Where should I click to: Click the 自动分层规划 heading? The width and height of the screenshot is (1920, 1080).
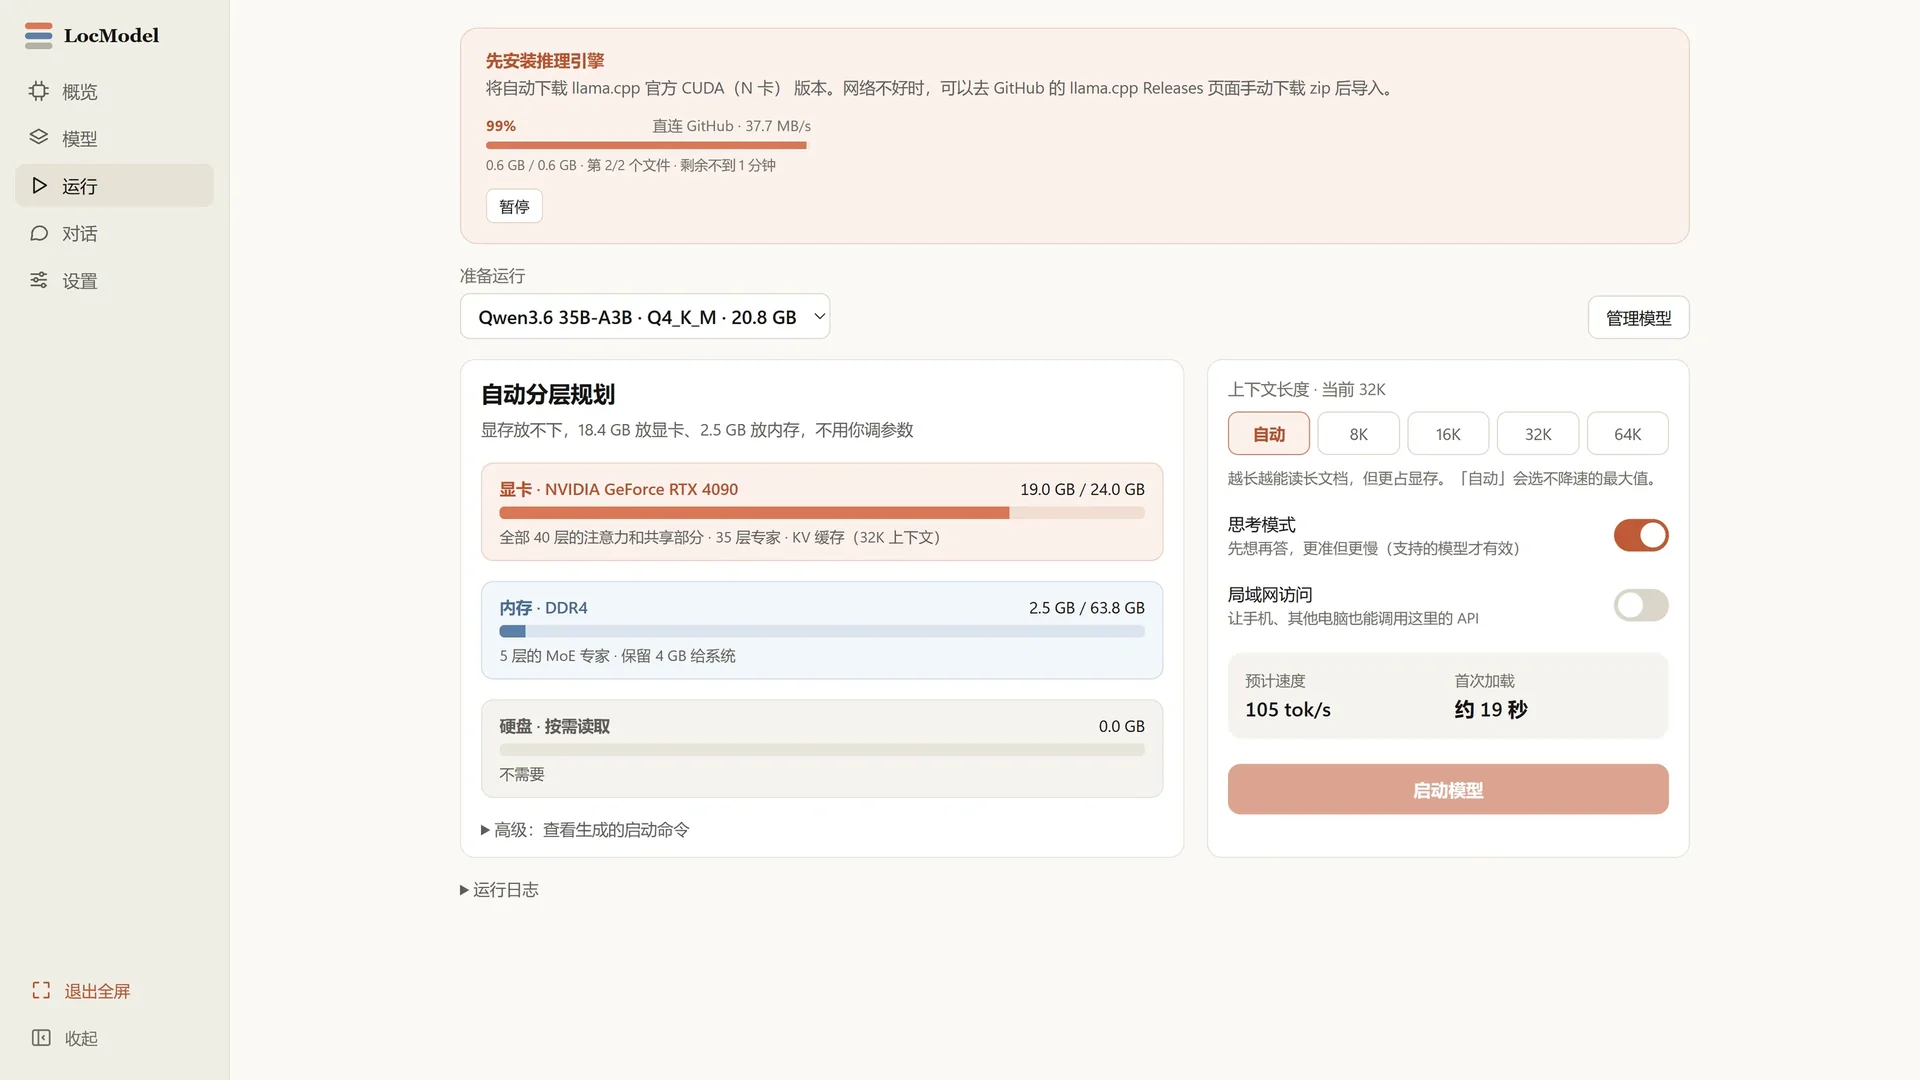pyautogui.click(x=548, y=395)
